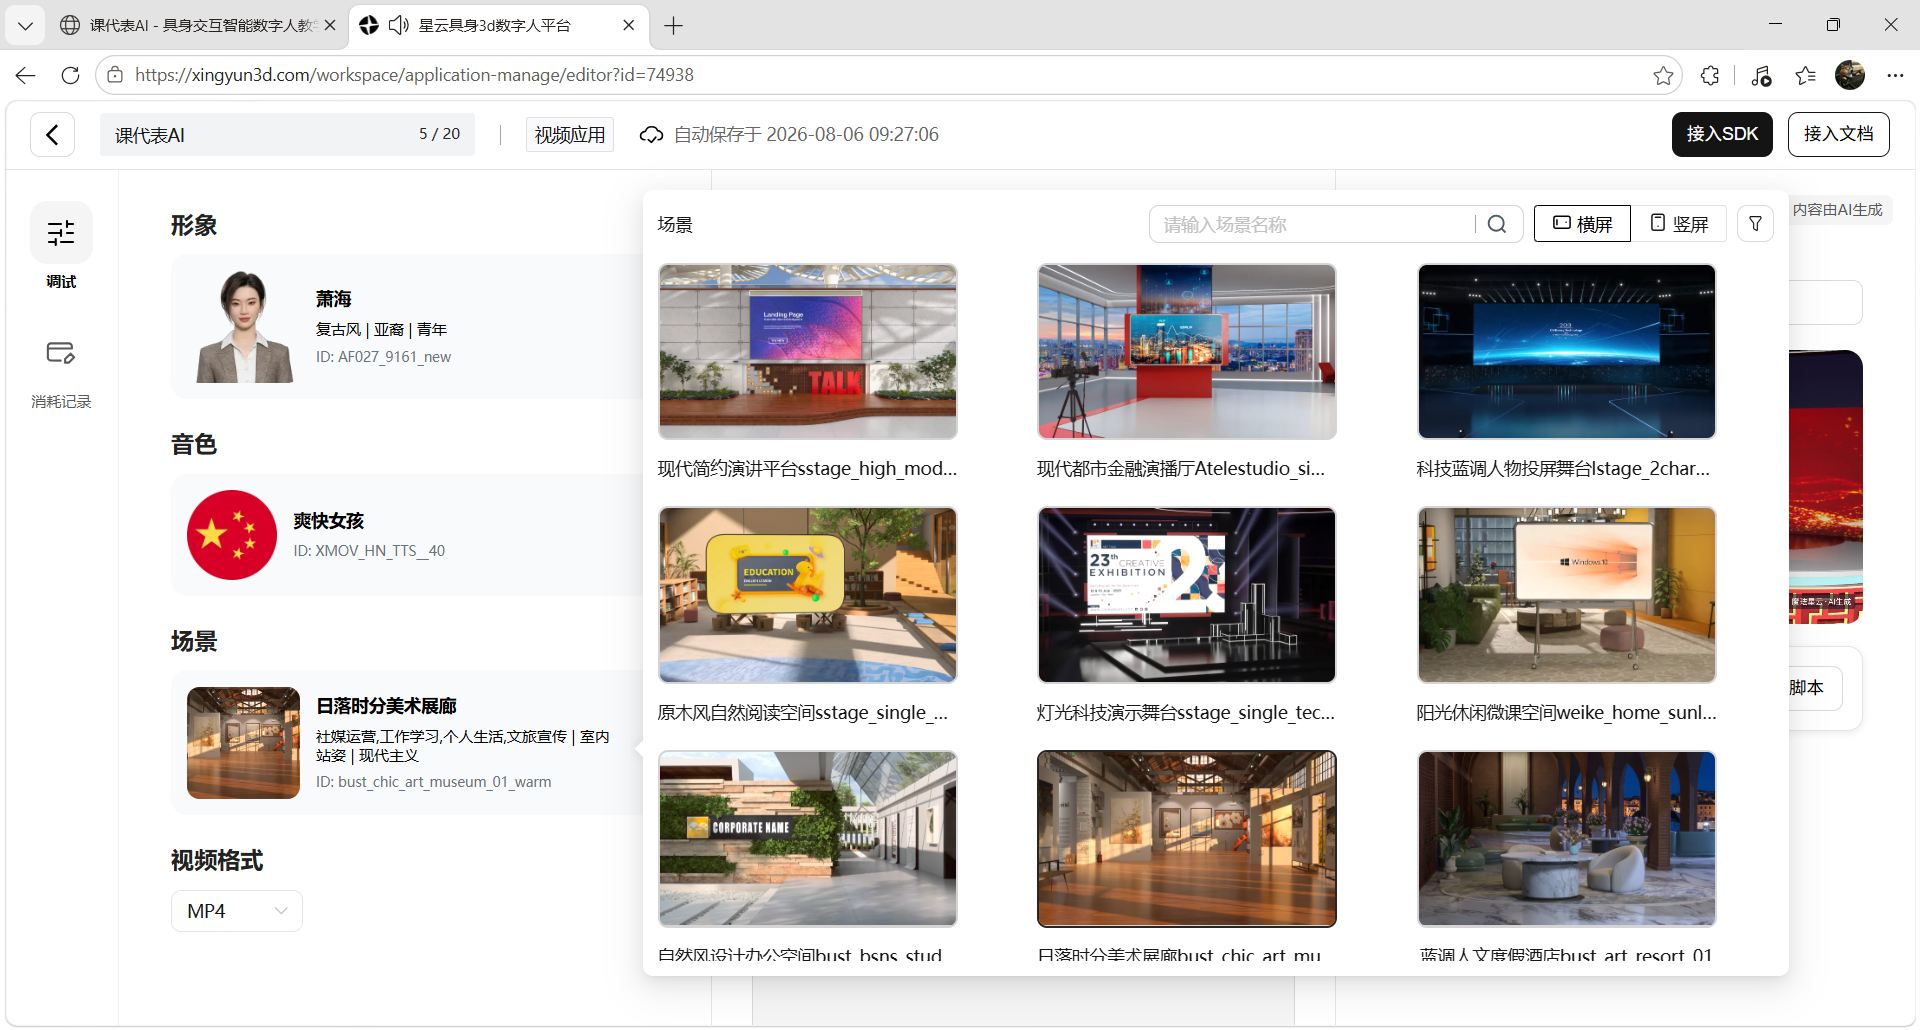The width and height of the screenshot is (1920, 1030).
Task: Click the browser address bar URL
Action: 414,75
